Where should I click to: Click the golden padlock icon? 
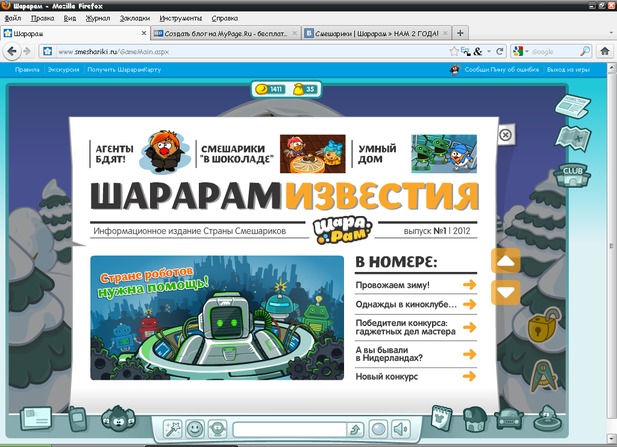coord(545,324)
